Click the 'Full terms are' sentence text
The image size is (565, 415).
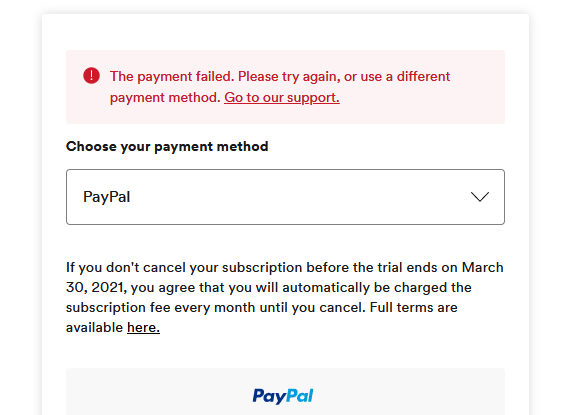click(x=414, y=308)
